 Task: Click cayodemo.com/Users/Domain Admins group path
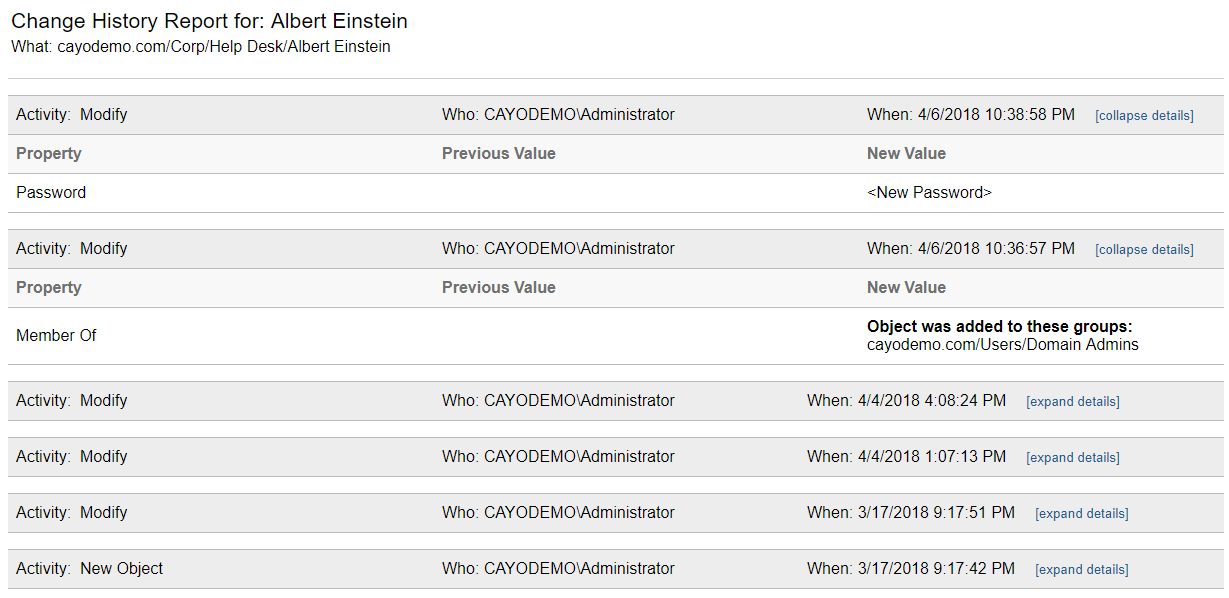(x=1002, y=345)
